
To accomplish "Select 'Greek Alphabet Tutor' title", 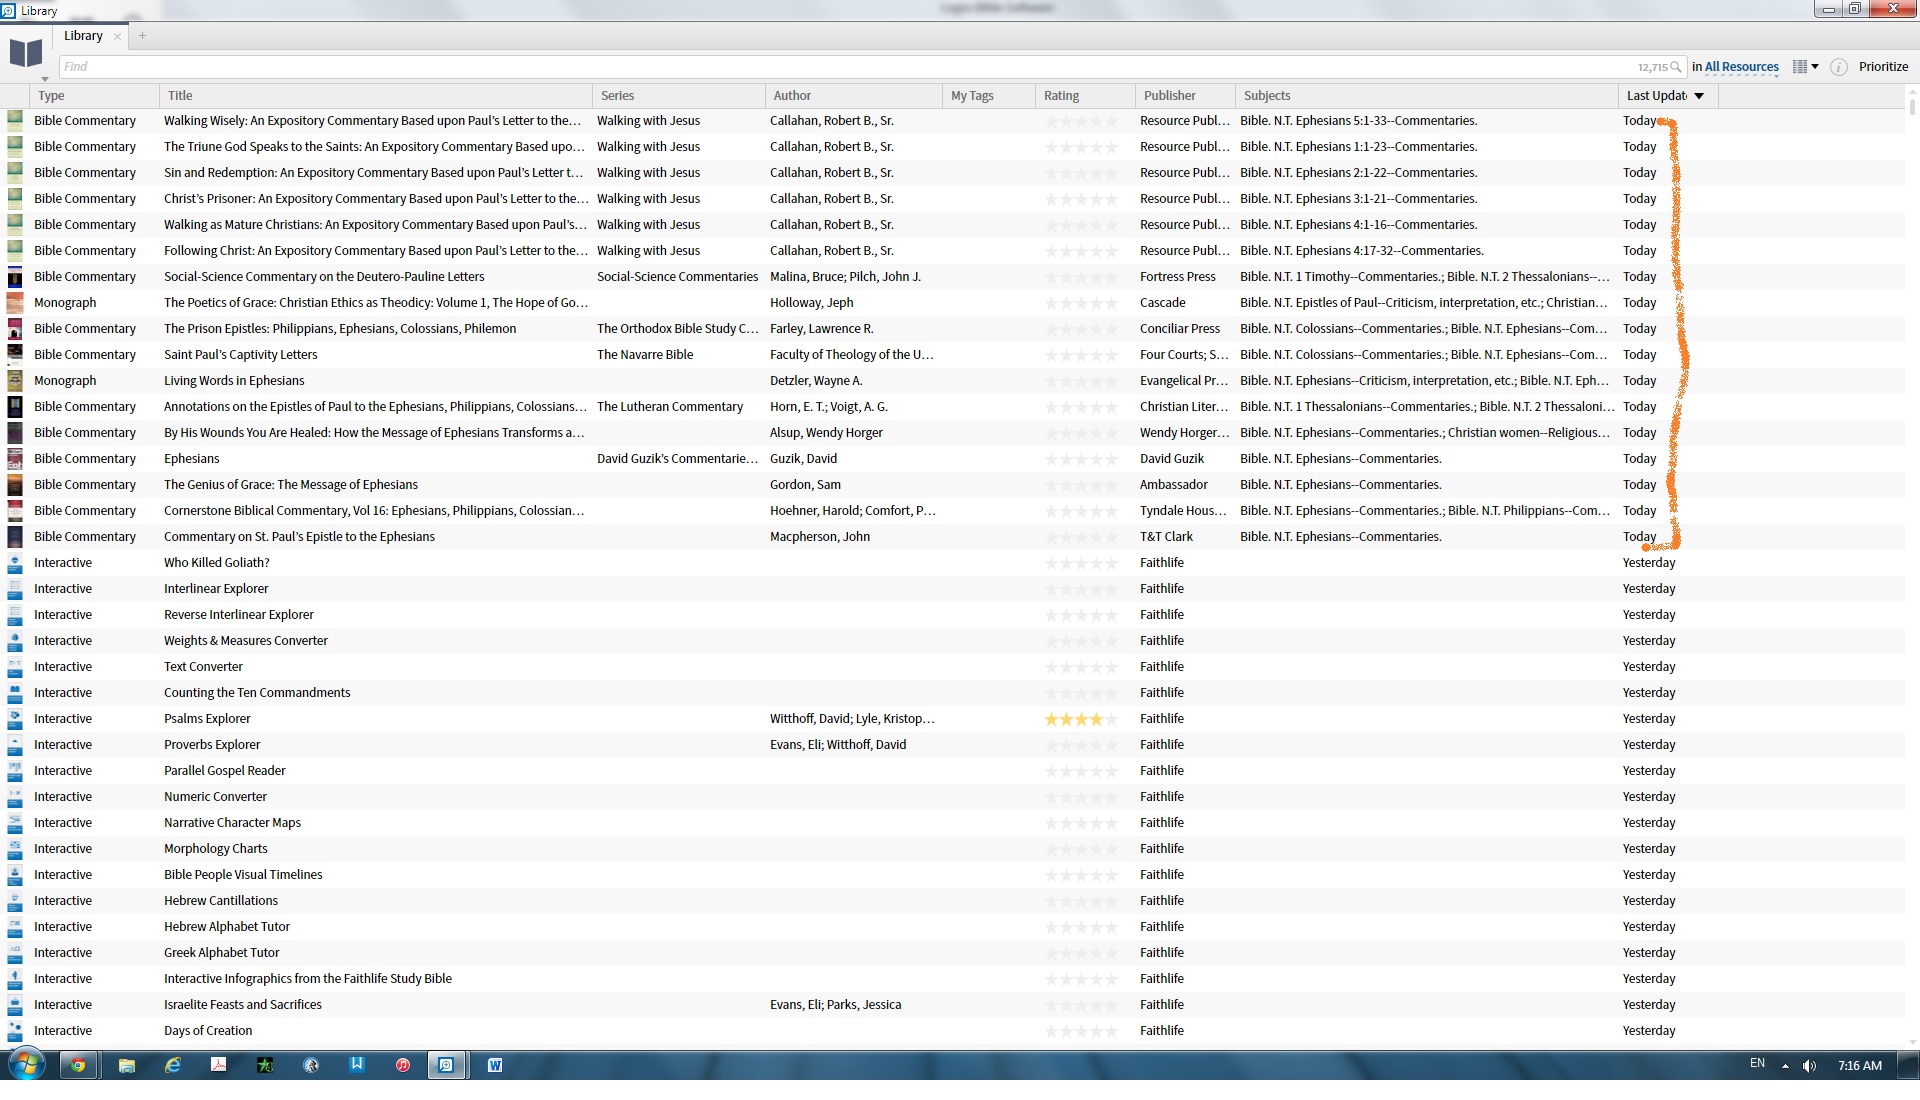I will tap(222, 953).
